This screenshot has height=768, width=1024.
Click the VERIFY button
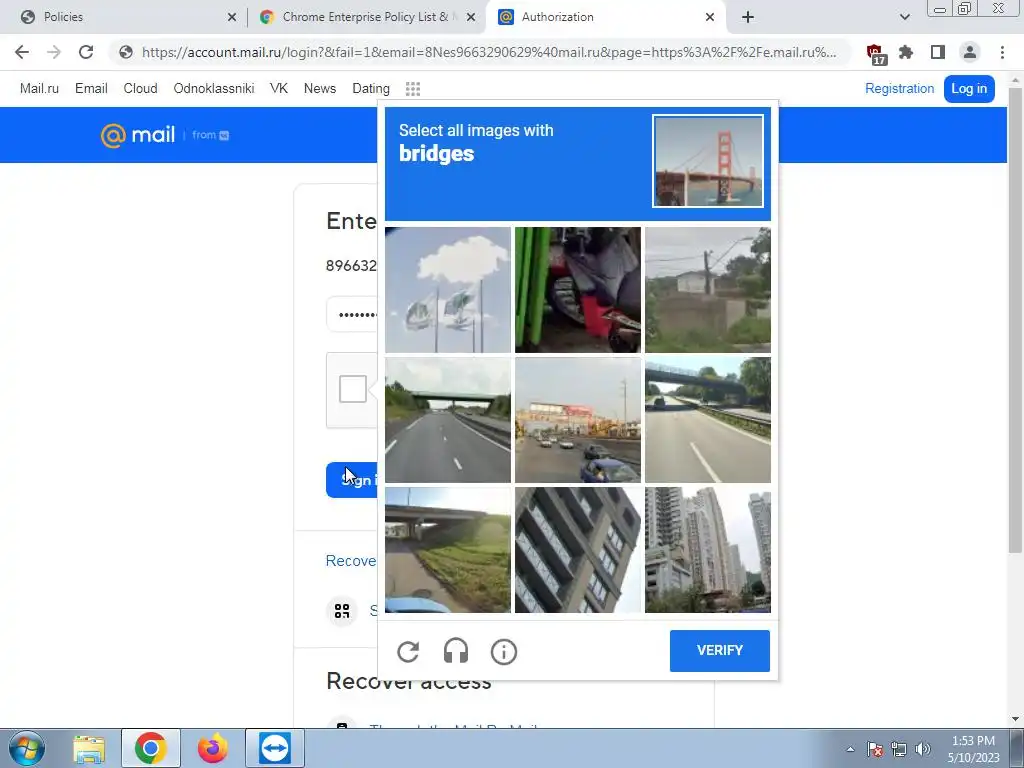720,650
